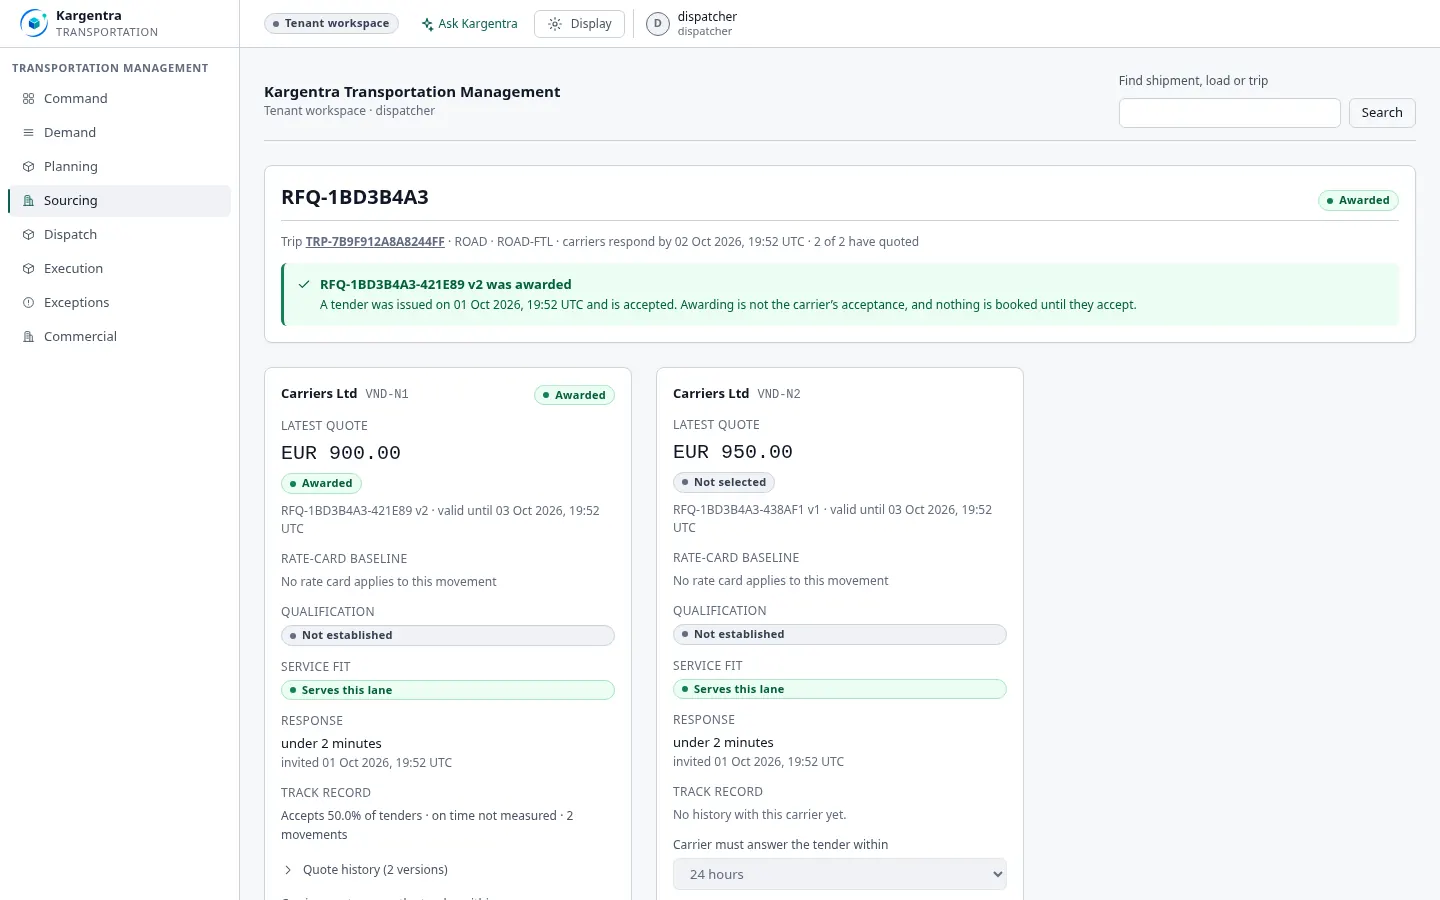This screenshot has height=900, width=1440.
Task: Select the Dispatch menu item
Action: click(119, 235)
